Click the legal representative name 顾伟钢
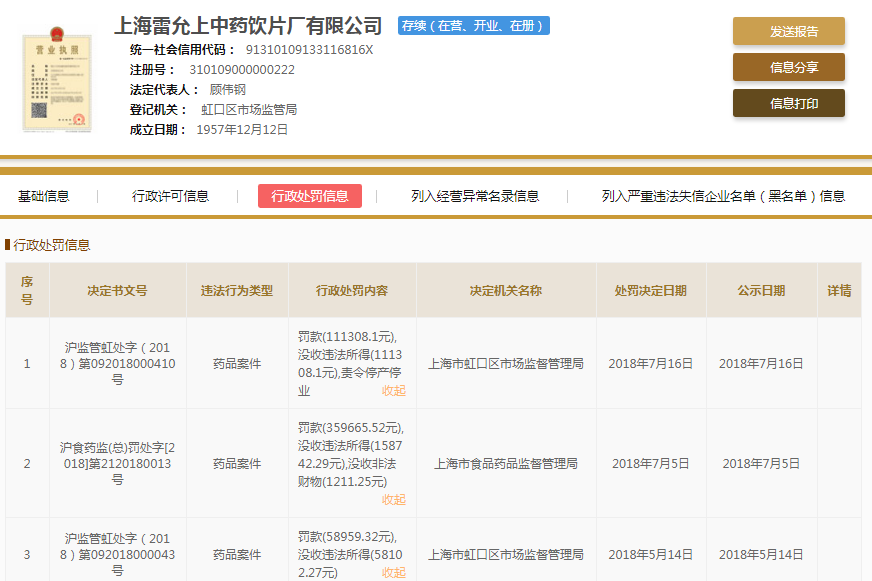The height and width of the screenshot is (581, 872). (227, 90)
